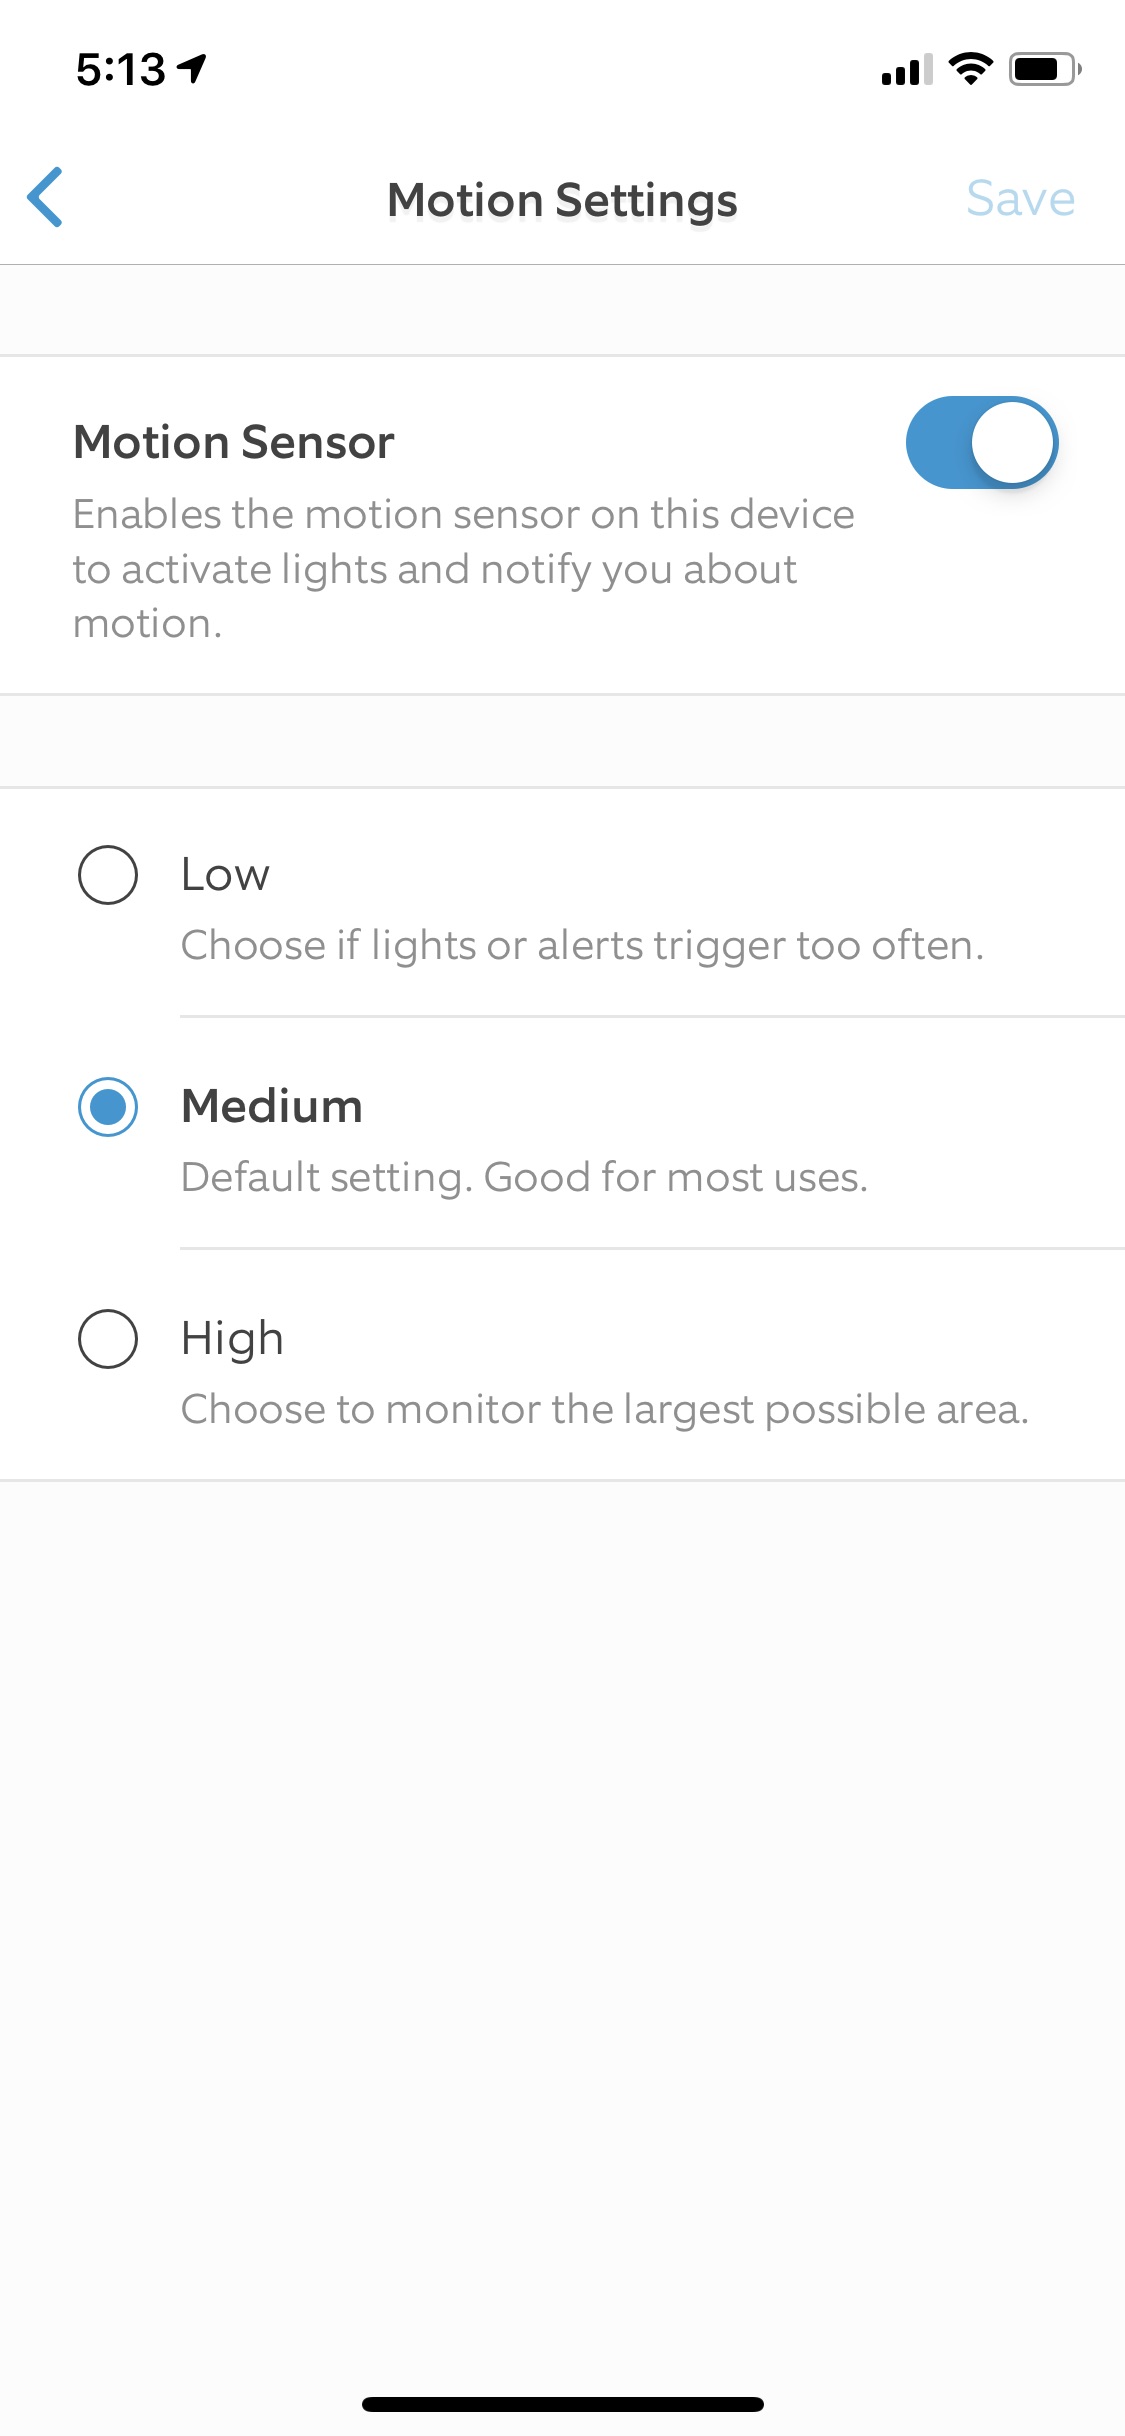Tap the 5:13 clock in status bar
The width and height of the screenshot is (1125, 2436).
(121, 69)
